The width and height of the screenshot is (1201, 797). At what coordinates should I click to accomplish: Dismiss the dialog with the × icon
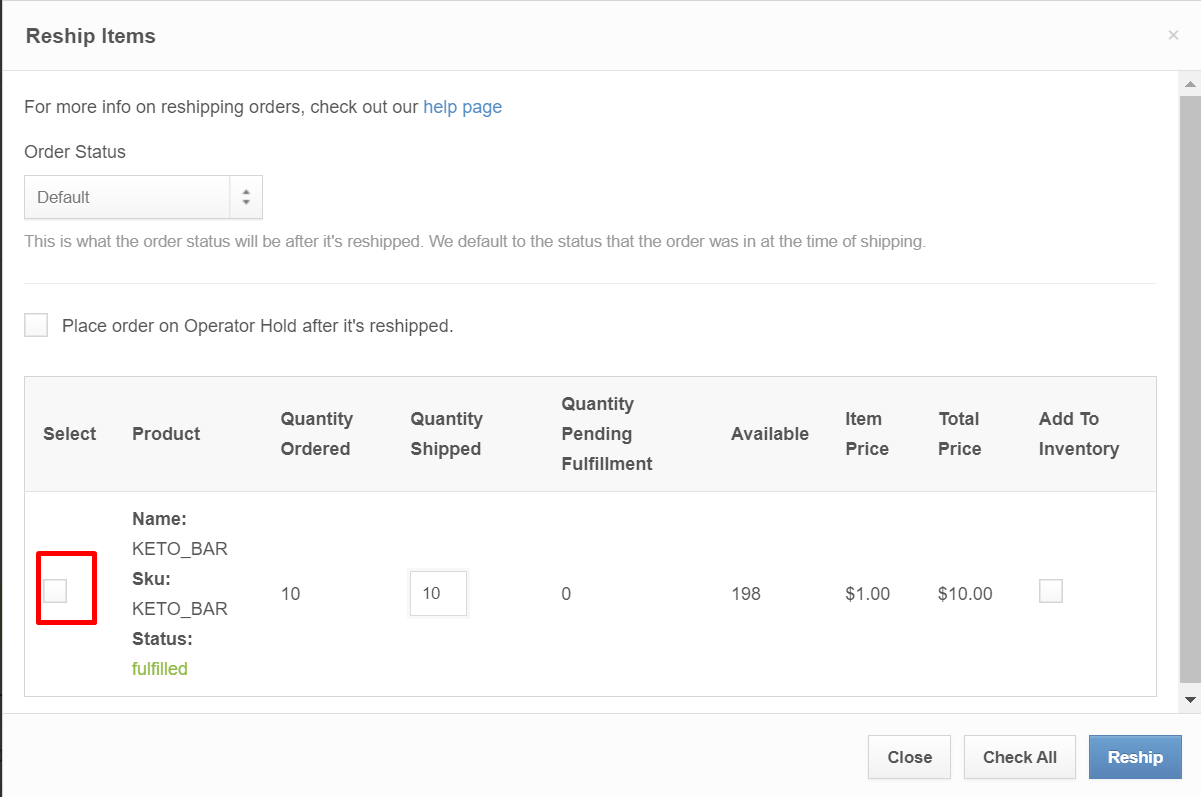1173,35
